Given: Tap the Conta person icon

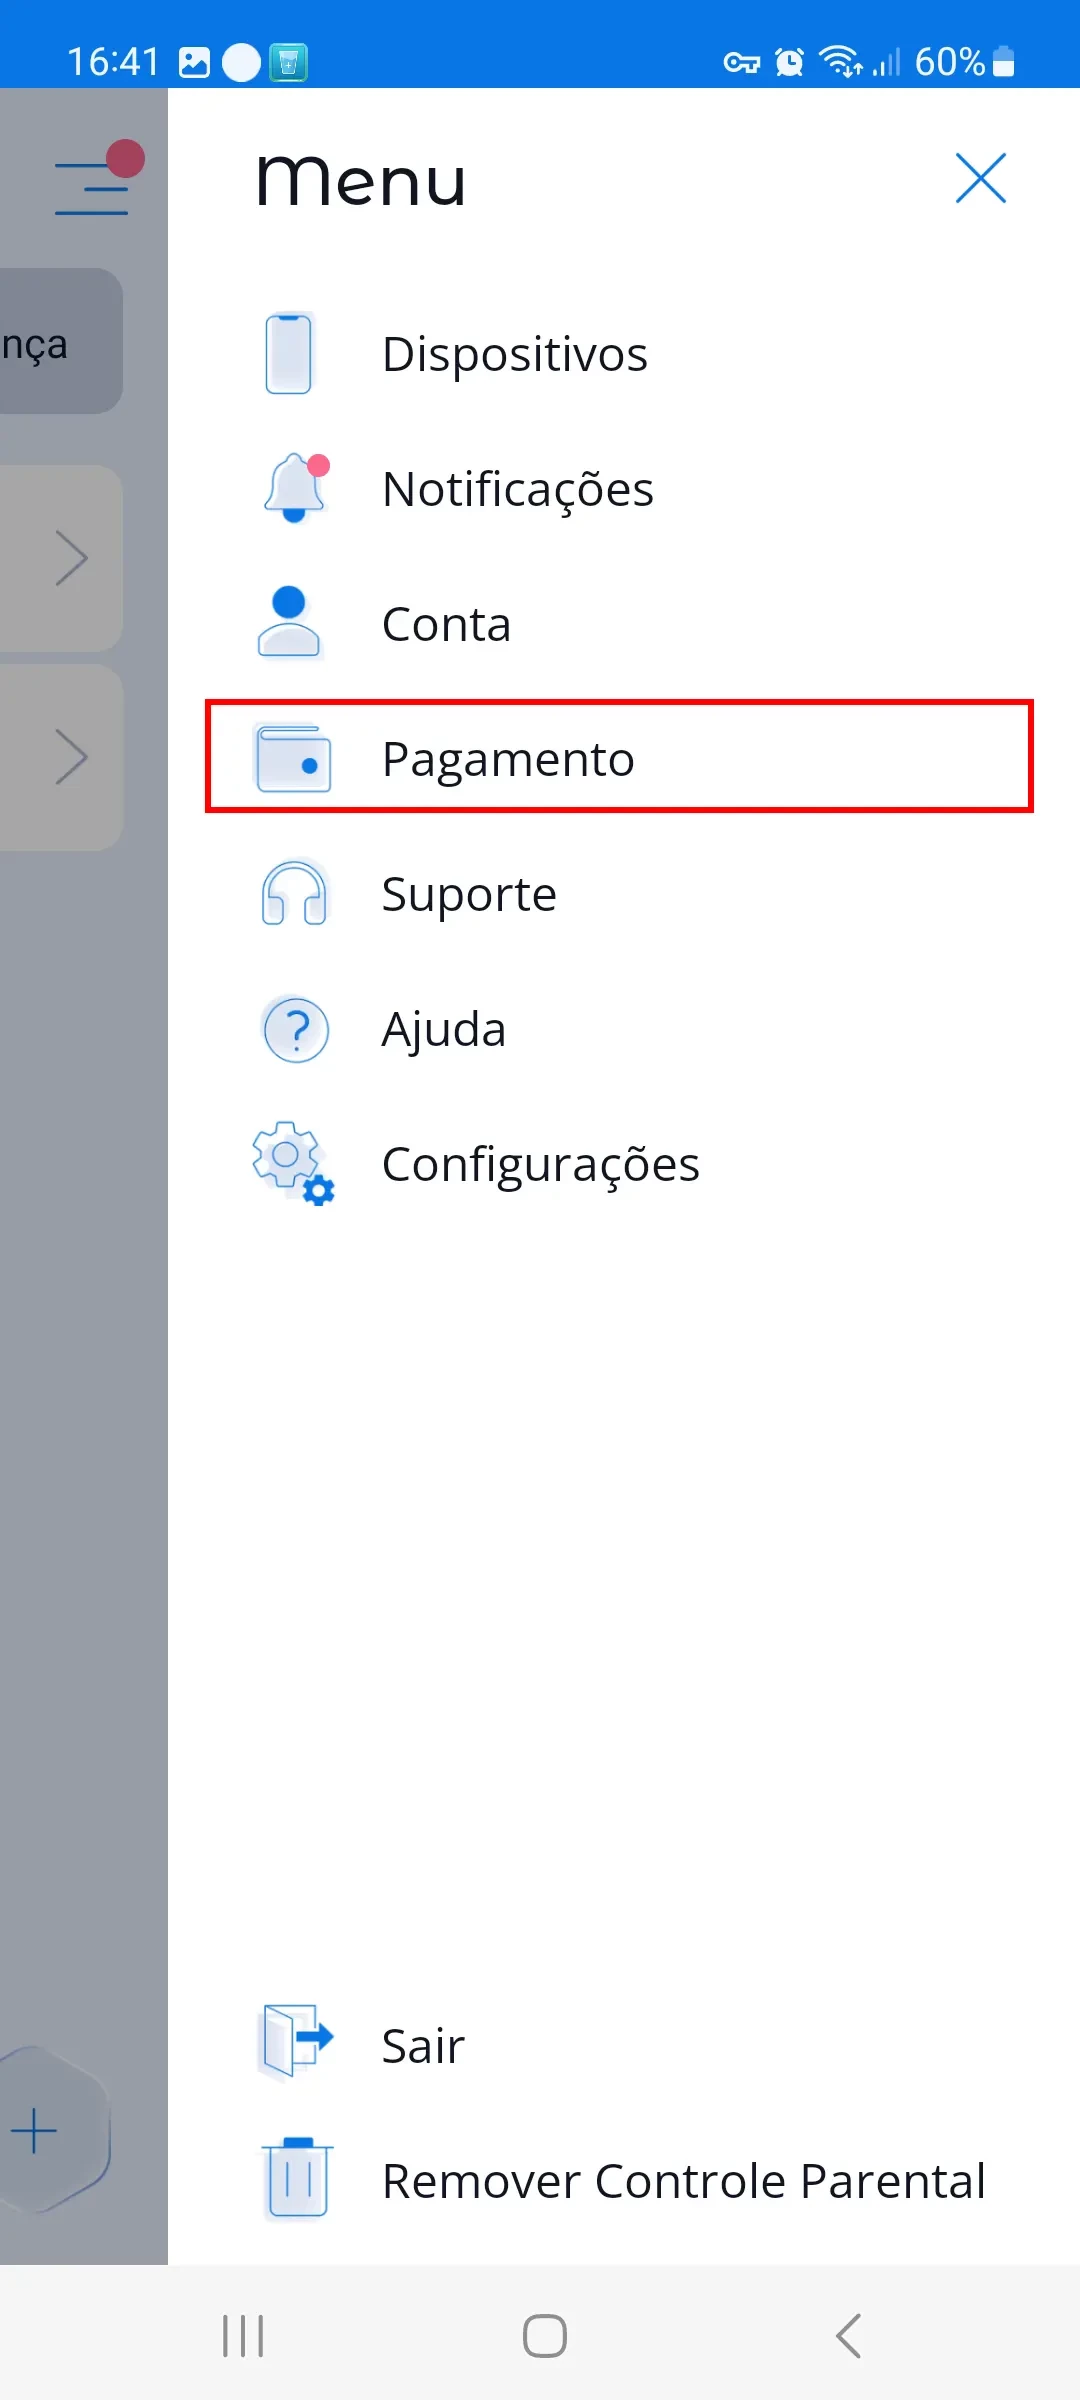Looking at the screenshot, I should [x=289, y=622].
